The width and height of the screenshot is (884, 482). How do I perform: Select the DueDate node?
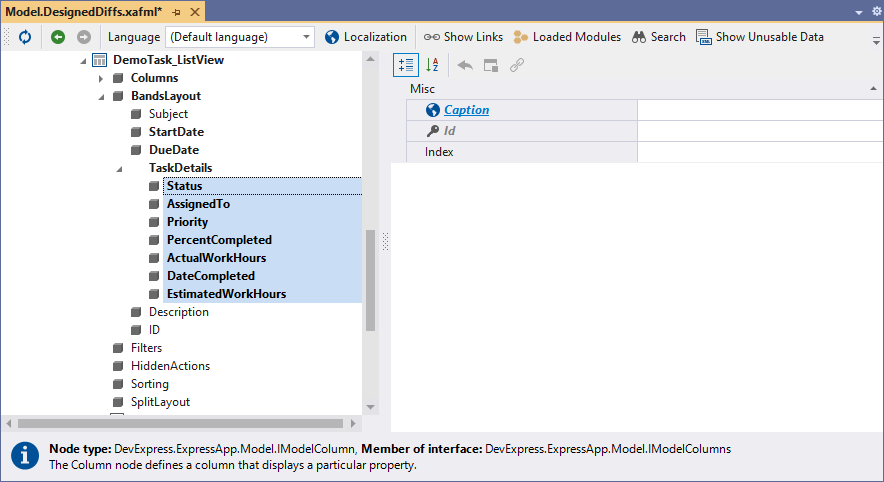point(174,150)
